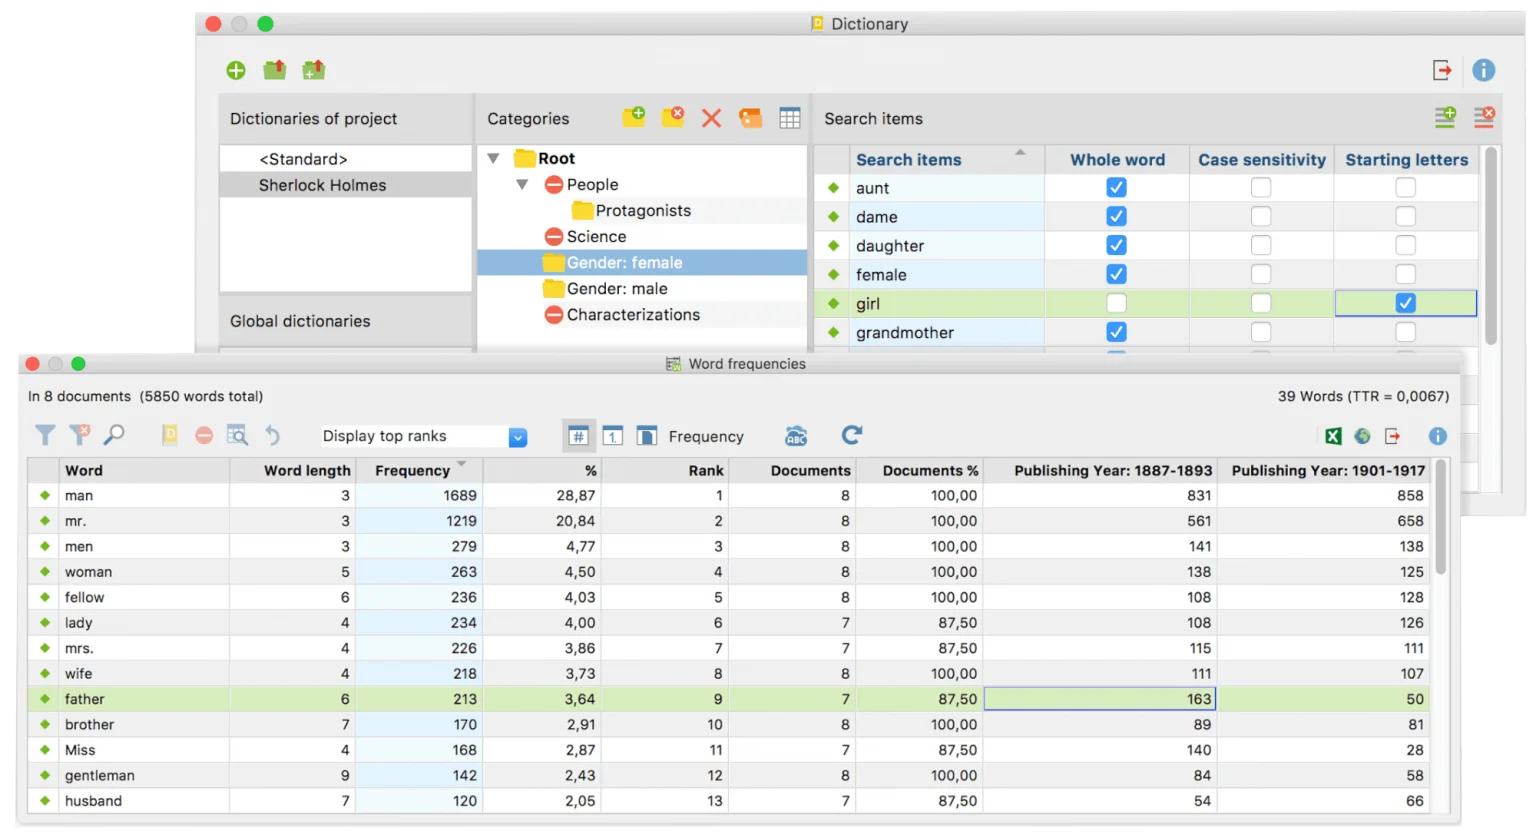Select the Gender: female category
Screen dimensions: 1536x838
point(642,263)
